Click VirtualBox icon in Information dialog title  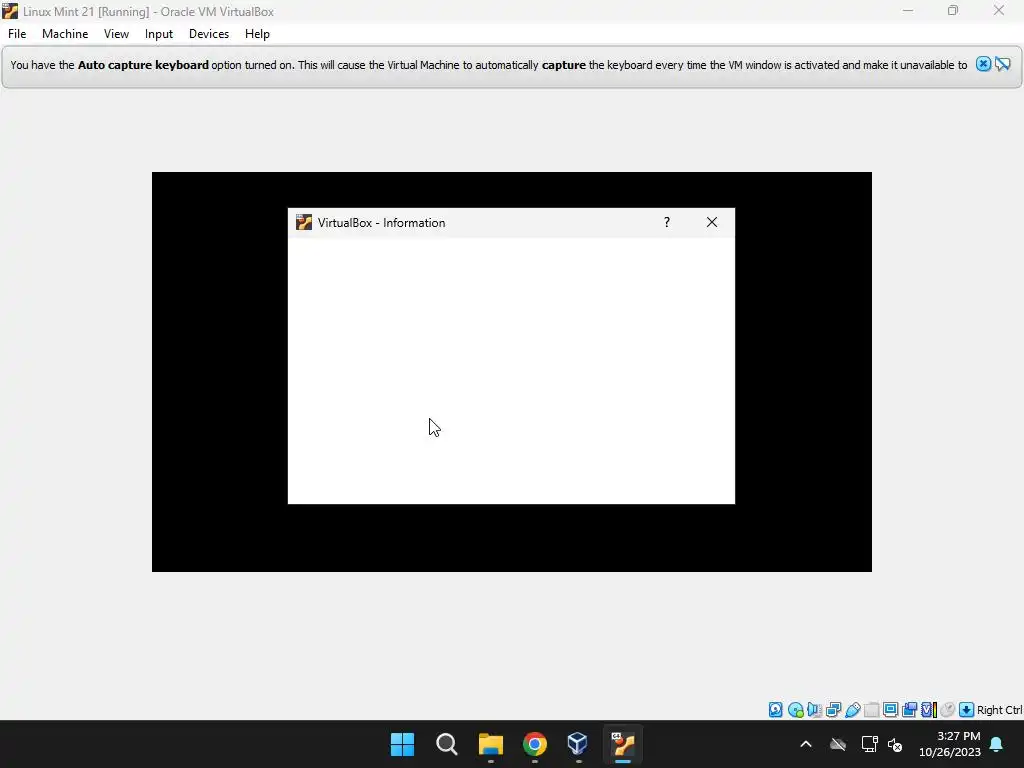304,223
